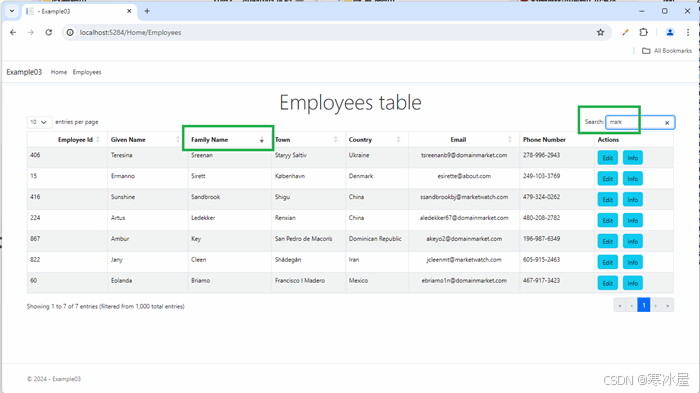View info for Ermanno Sirett
700x393 pixels.
[633, 179]
